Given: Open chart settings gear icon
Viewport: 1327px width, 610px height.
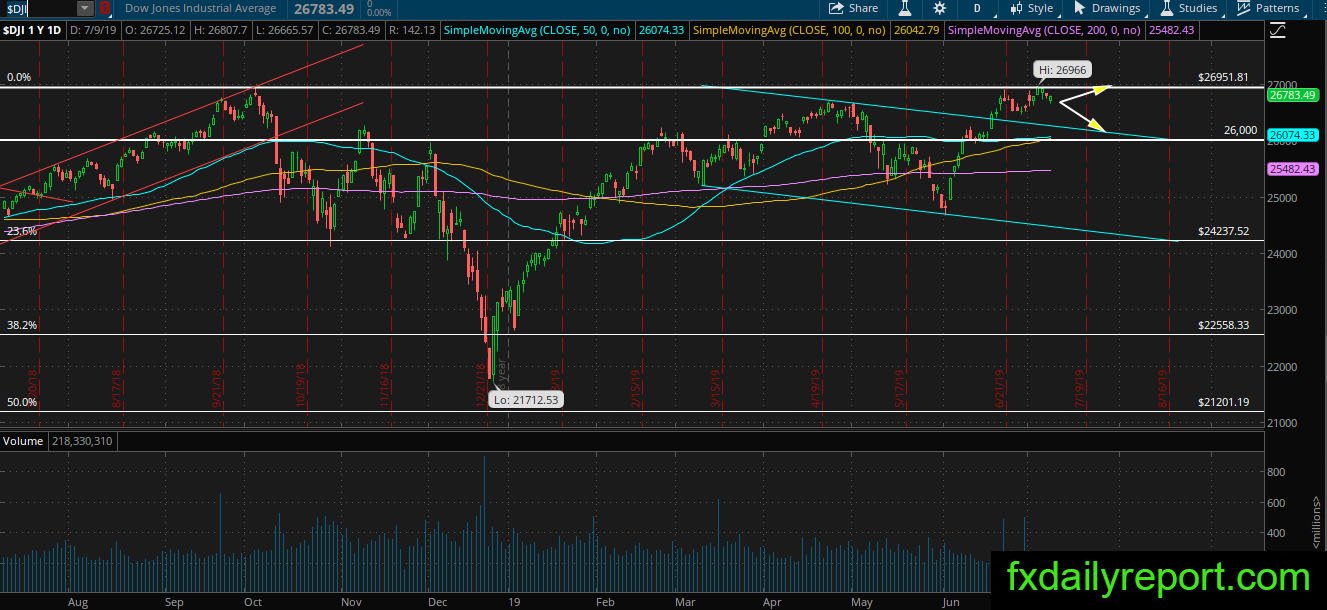Looking at the screenshot, I should [939, 8].
